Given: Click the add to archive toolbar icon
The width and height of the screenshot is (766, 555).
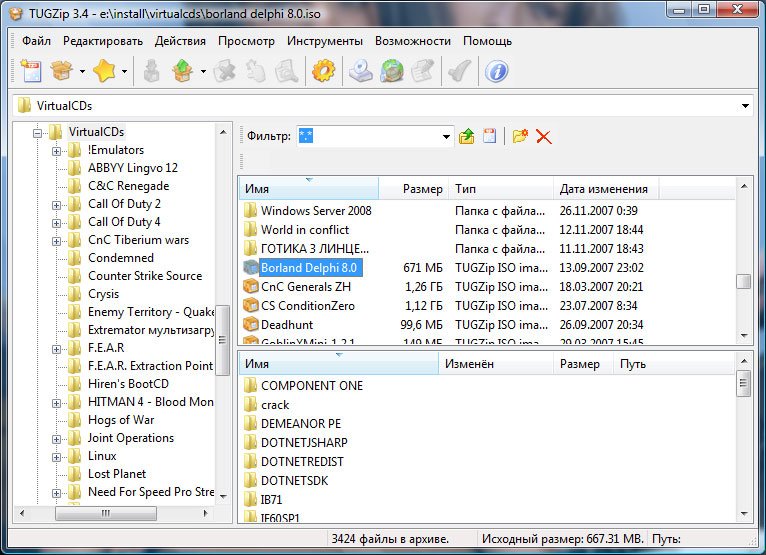Looking at the screenshot, I should [151, 71].
